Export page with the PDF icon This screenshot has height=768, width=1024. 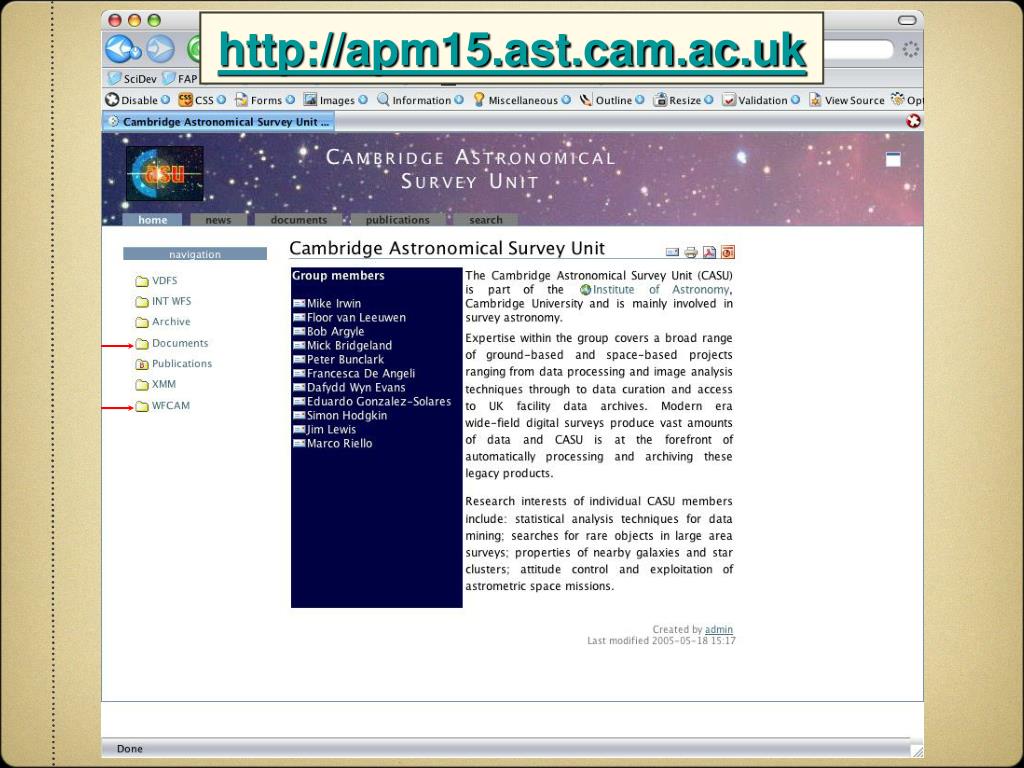click(709, 252)
